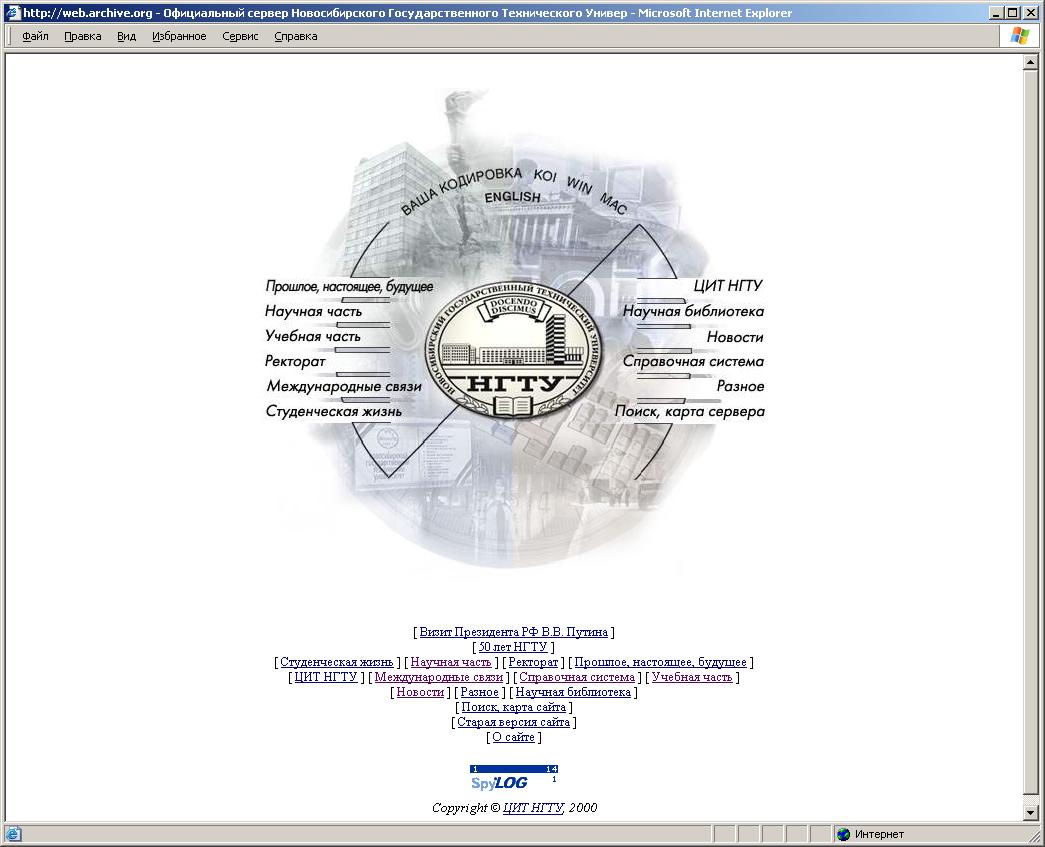Image resolution: width=1045 pixels, height=847 pixels.
Task: Click ЦИТ НГТУ link in copyright line
Action: coord(533,808)
